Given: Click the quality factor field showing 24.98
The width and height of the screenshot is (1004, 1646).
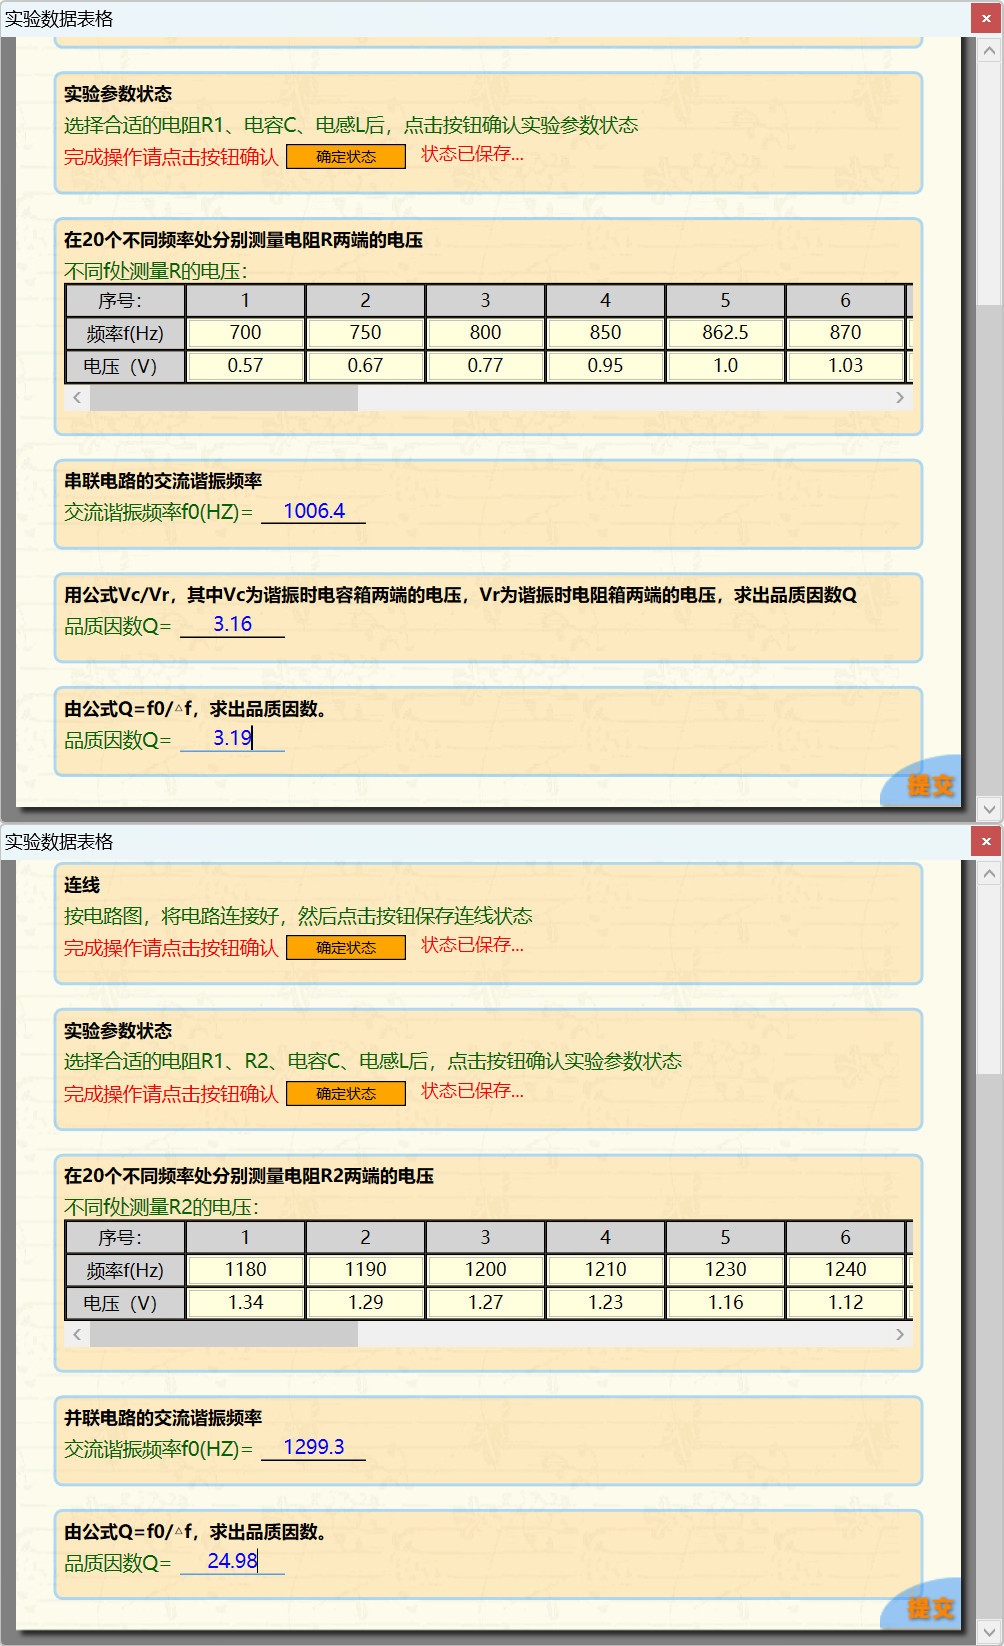Looking at the screenshot, I should click(x=232, y=1561).
